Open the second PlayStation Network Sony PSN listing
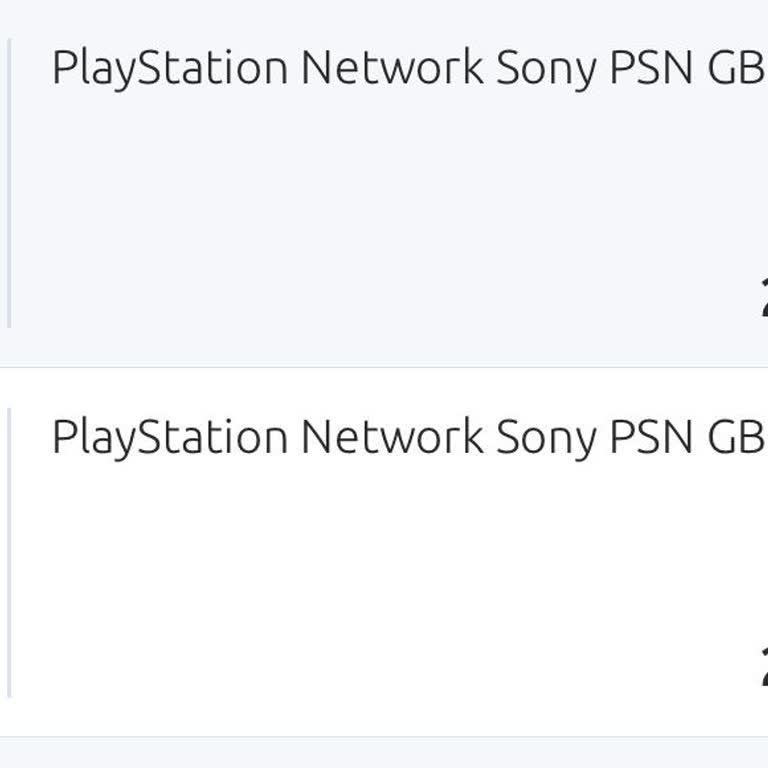 [x=400, y=437]
